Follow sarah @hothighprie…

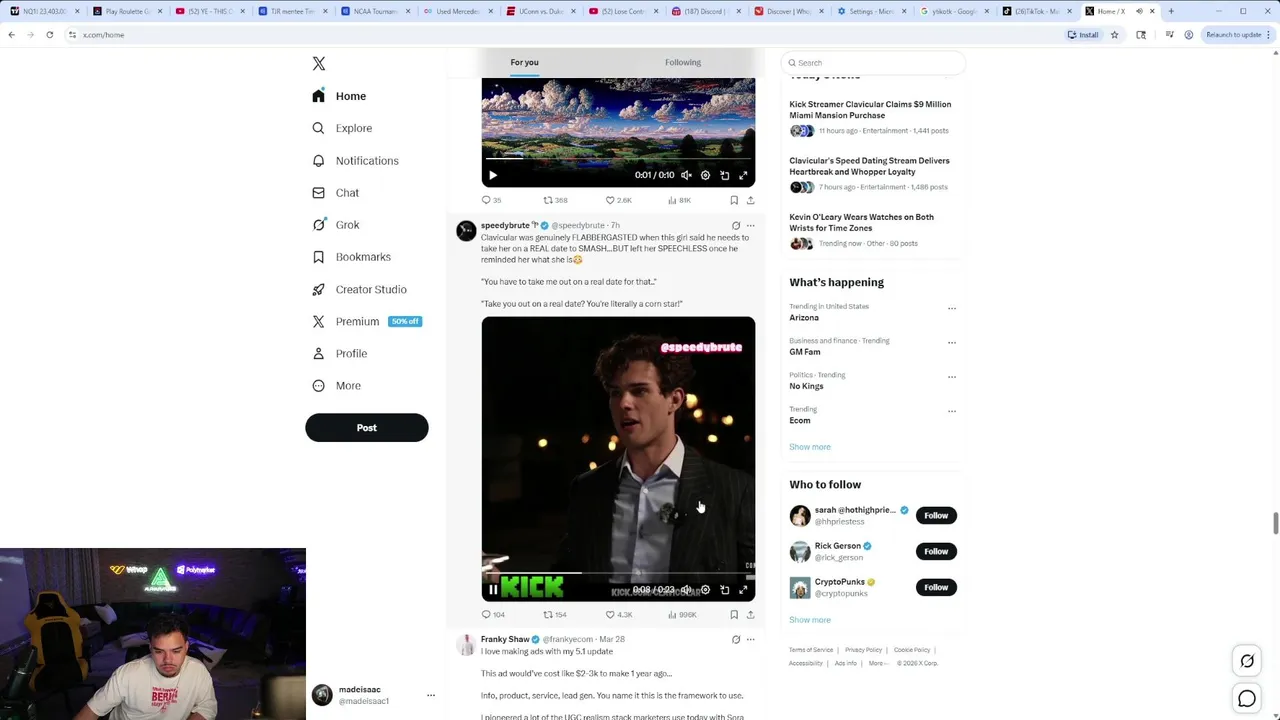pos(936,515)
